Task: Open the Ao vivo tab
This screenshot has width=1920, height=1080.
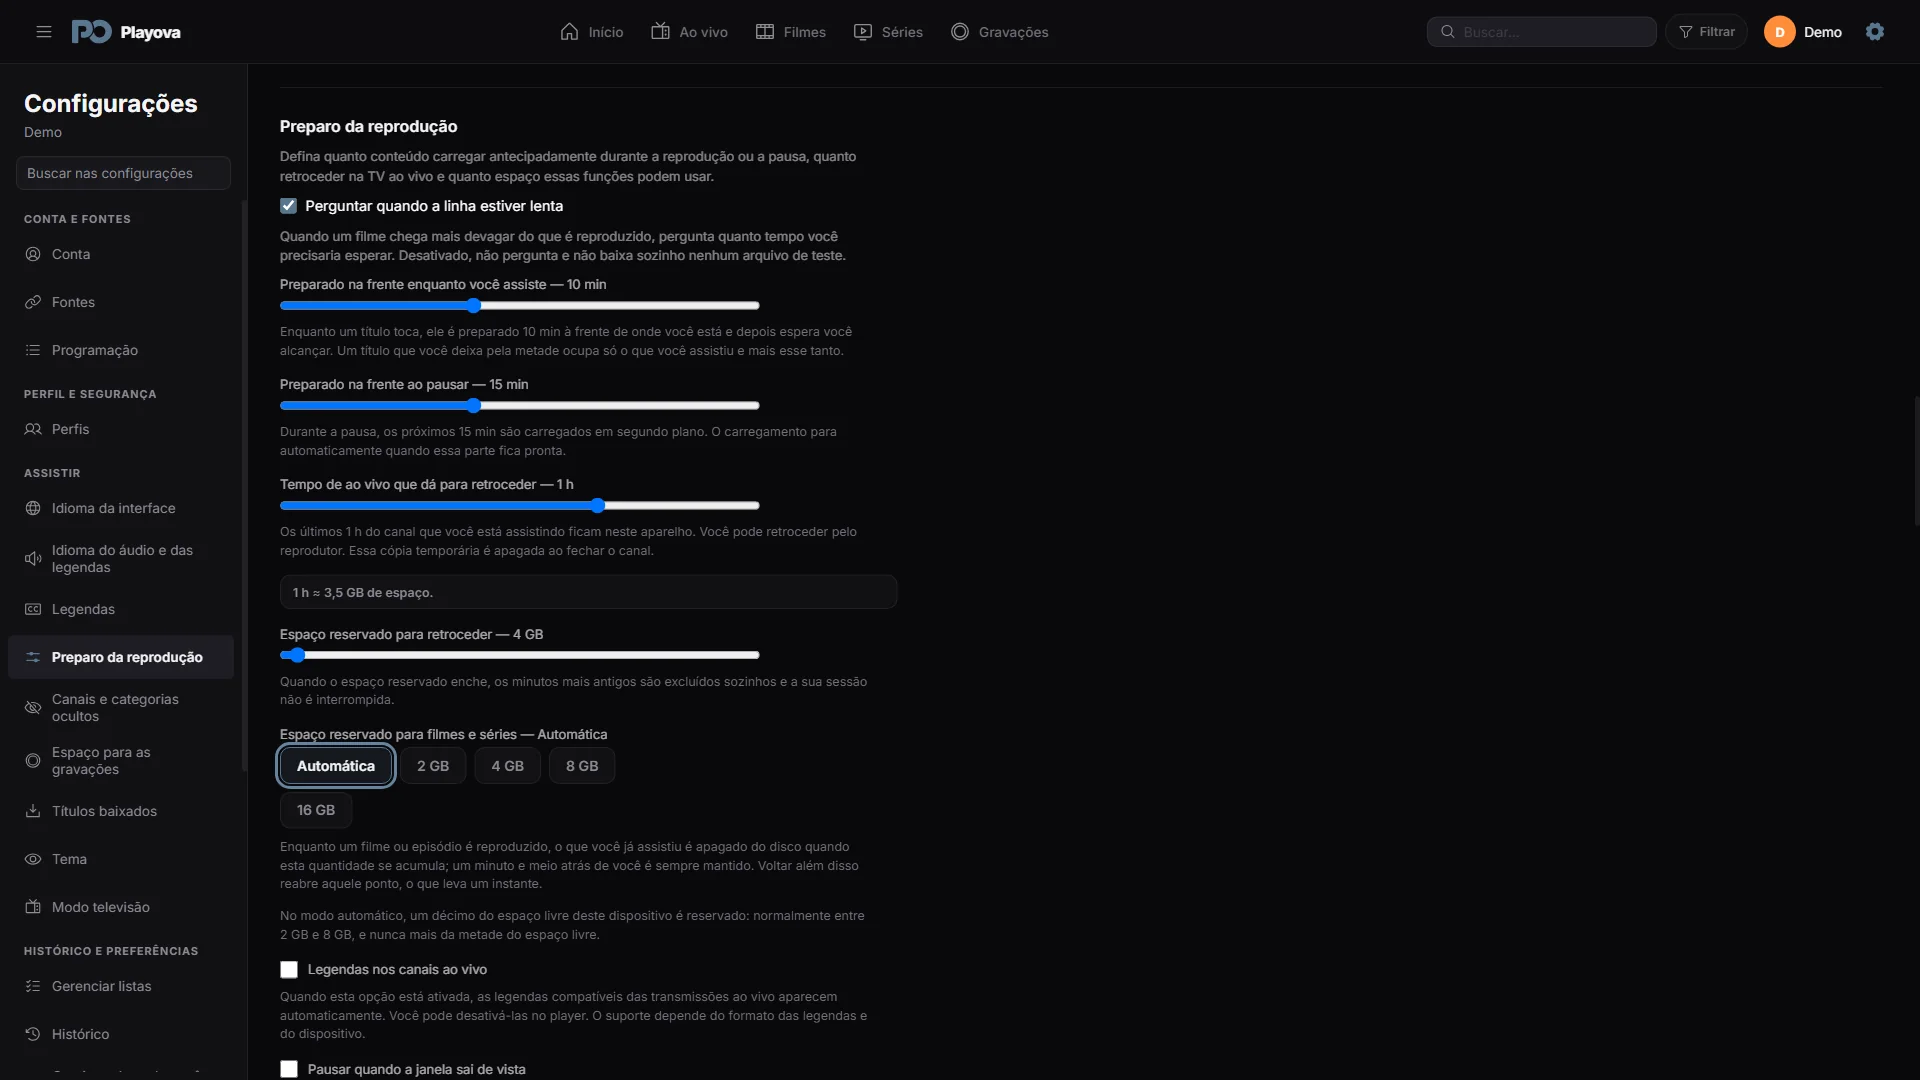Action: coord(690,32)
